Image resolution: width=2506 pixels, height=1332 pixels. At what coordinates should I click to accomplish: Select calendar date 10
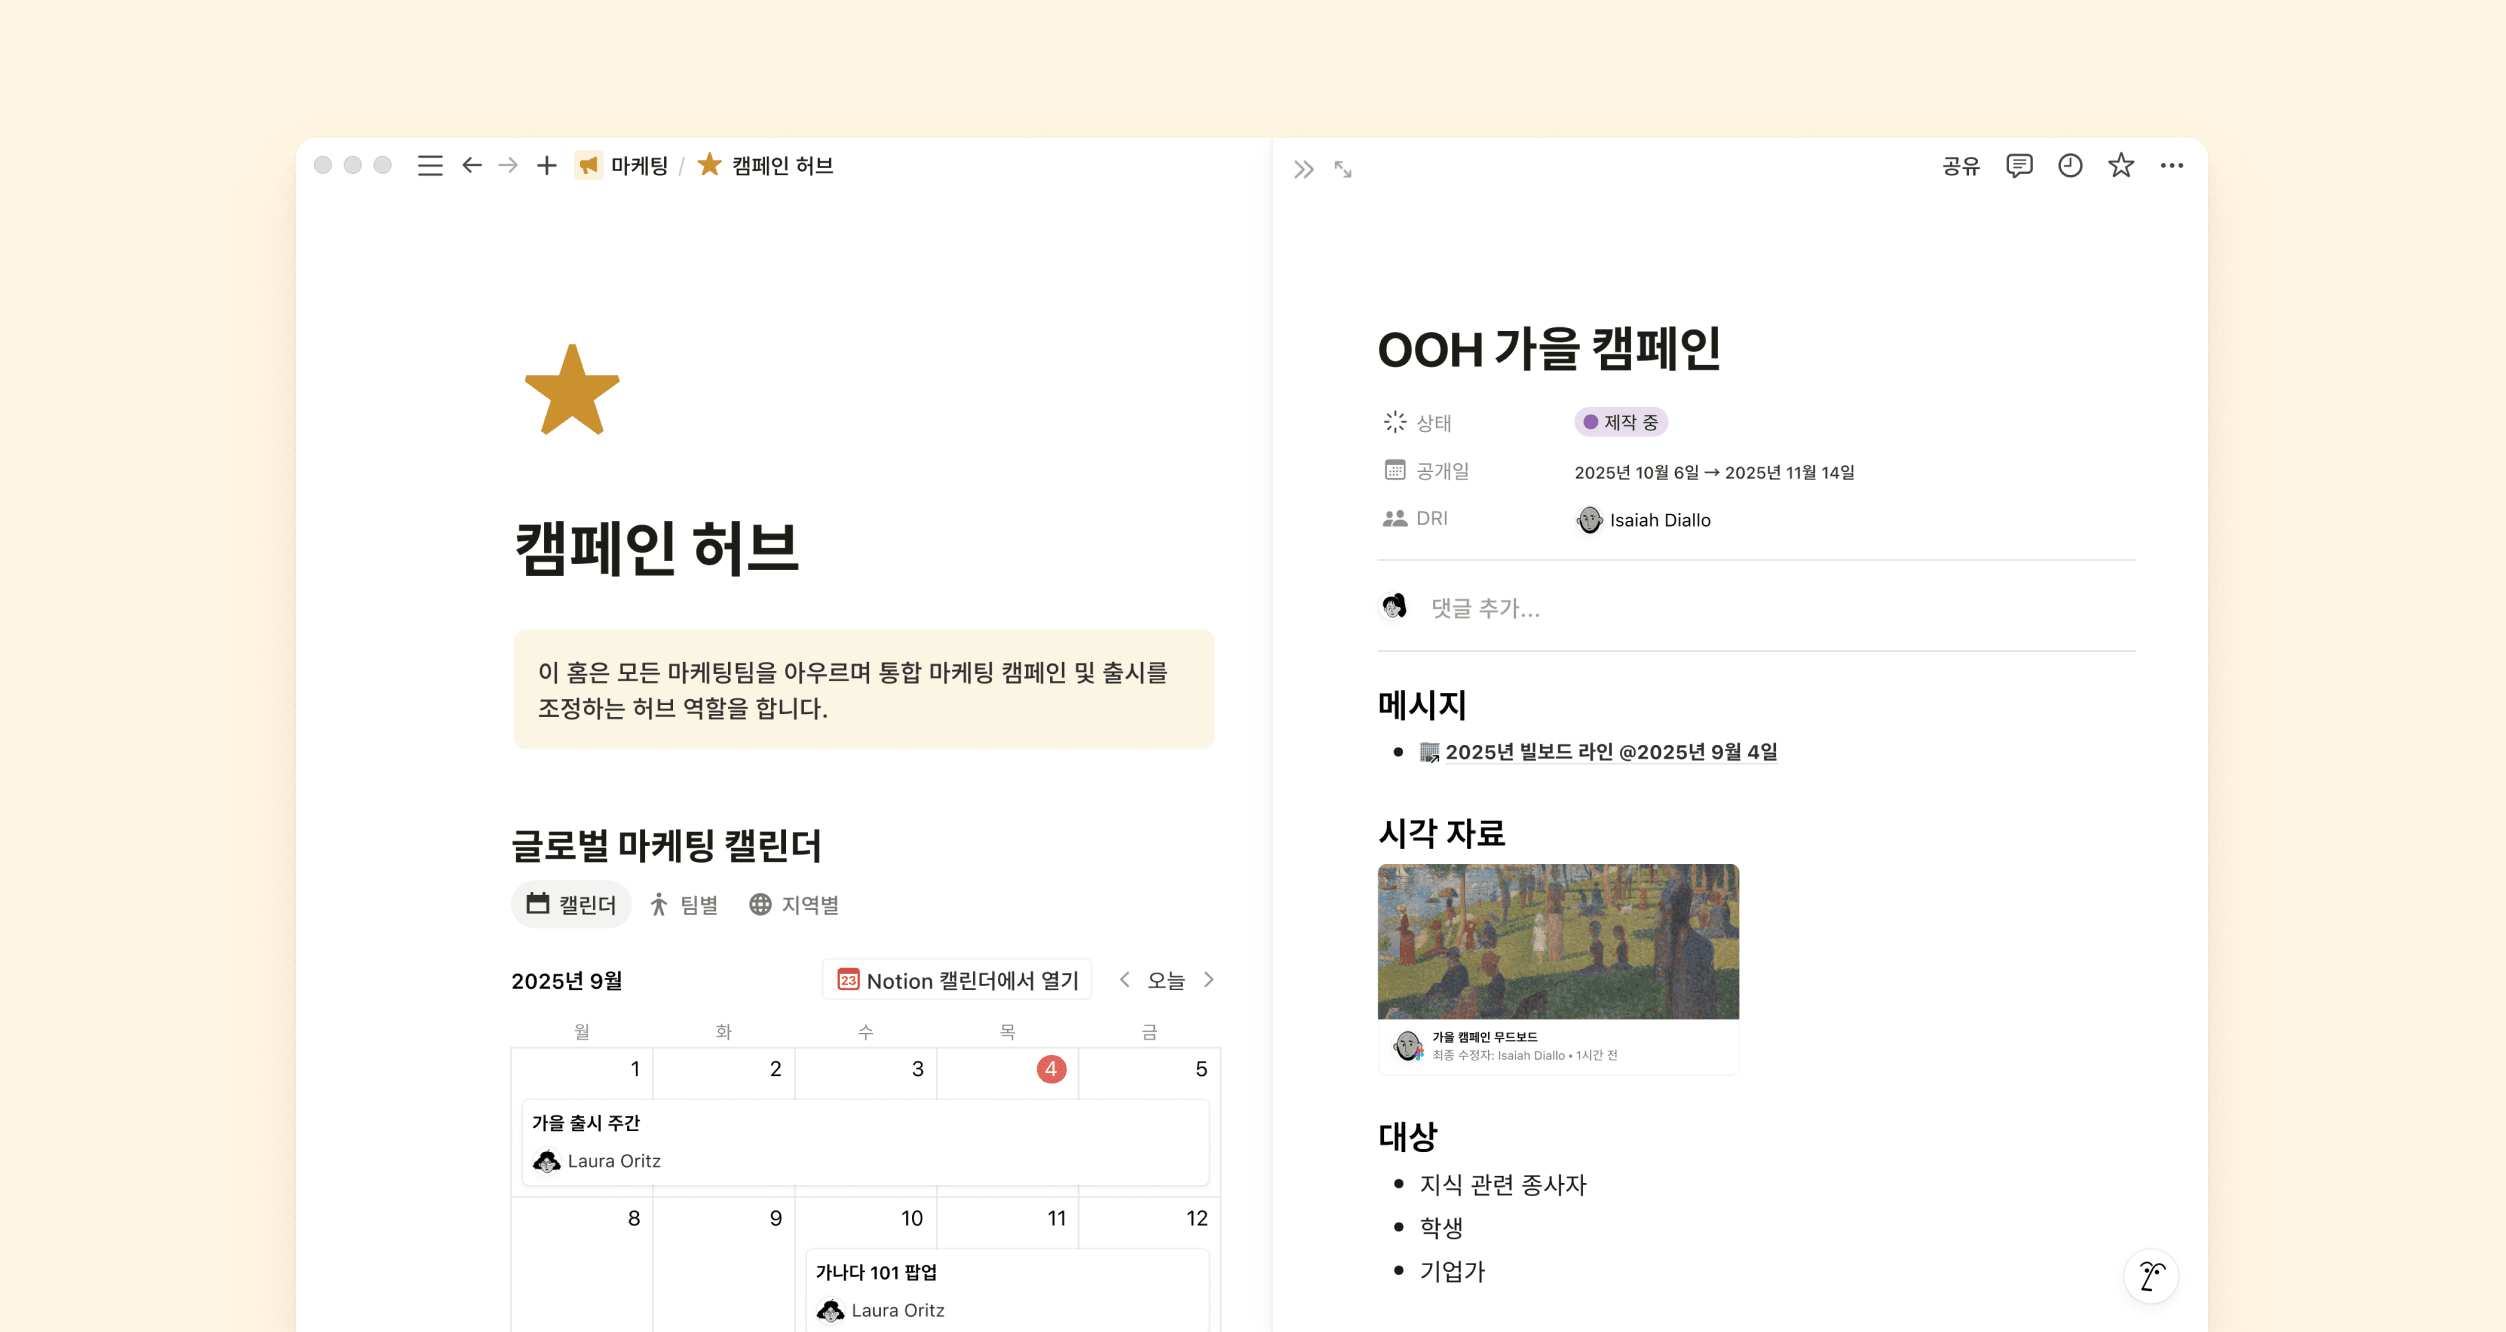point(911,1219)
